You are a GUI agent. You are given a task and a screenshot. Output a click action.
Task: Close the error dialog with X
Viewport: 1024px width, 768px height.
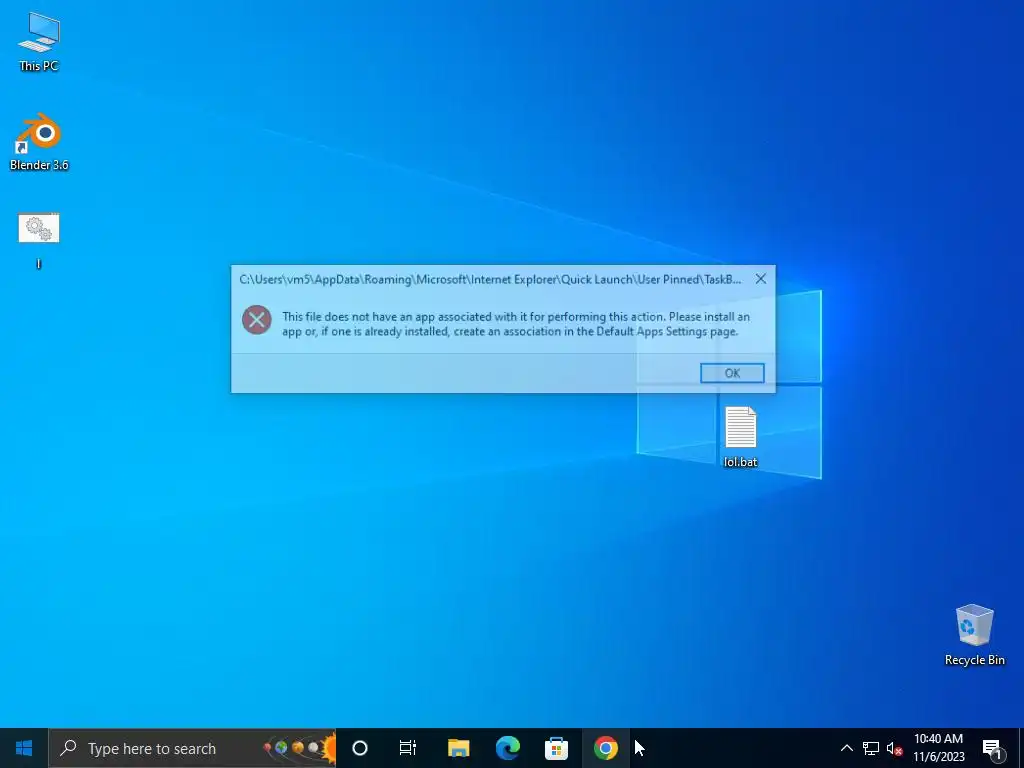pyautogui.click(x=761, y=279)
